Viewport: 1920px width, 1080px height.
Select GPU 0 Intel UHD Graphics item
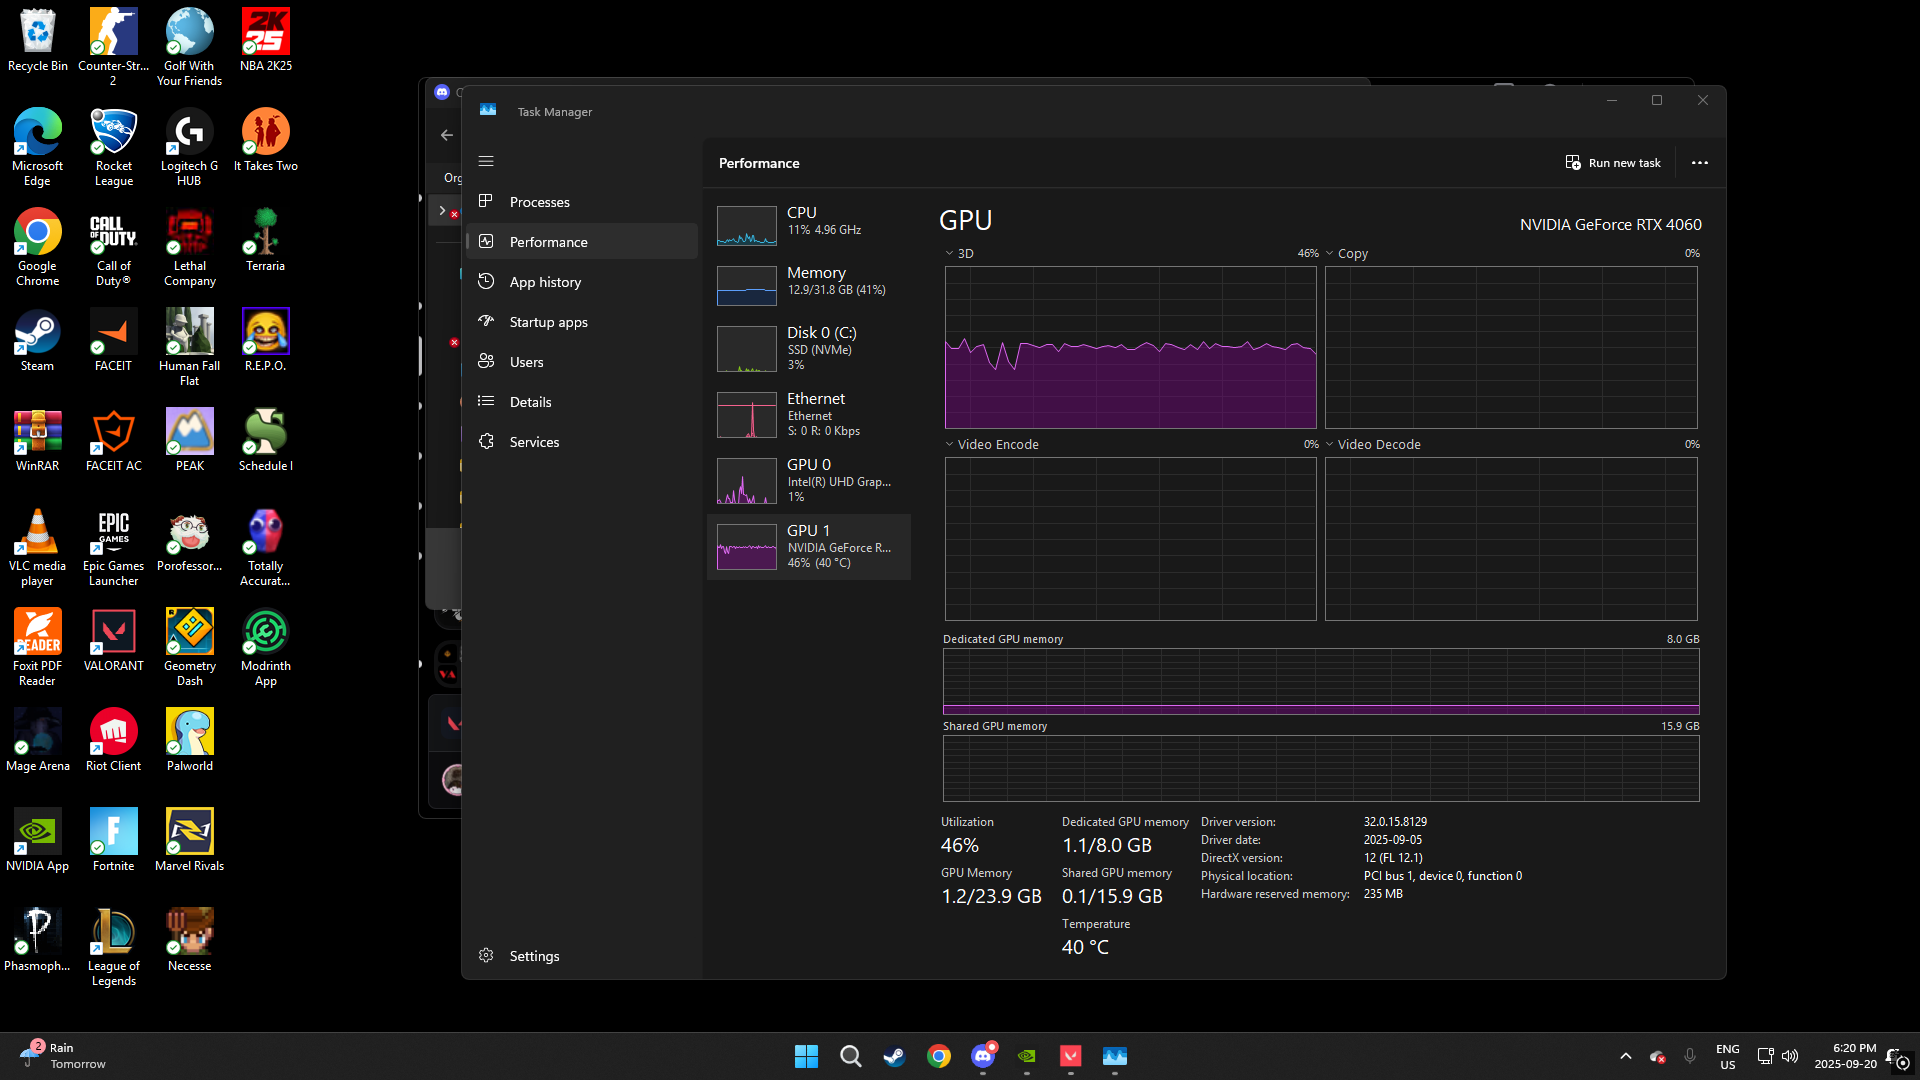(x=808, y=480)
